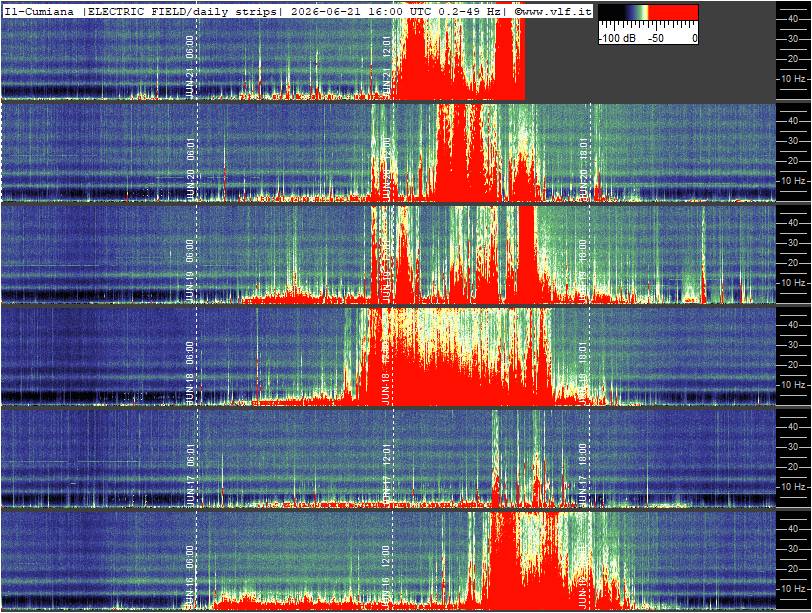Click the 20 Hz tick label on the JUN-18 strip

click(x=793, y=365)
